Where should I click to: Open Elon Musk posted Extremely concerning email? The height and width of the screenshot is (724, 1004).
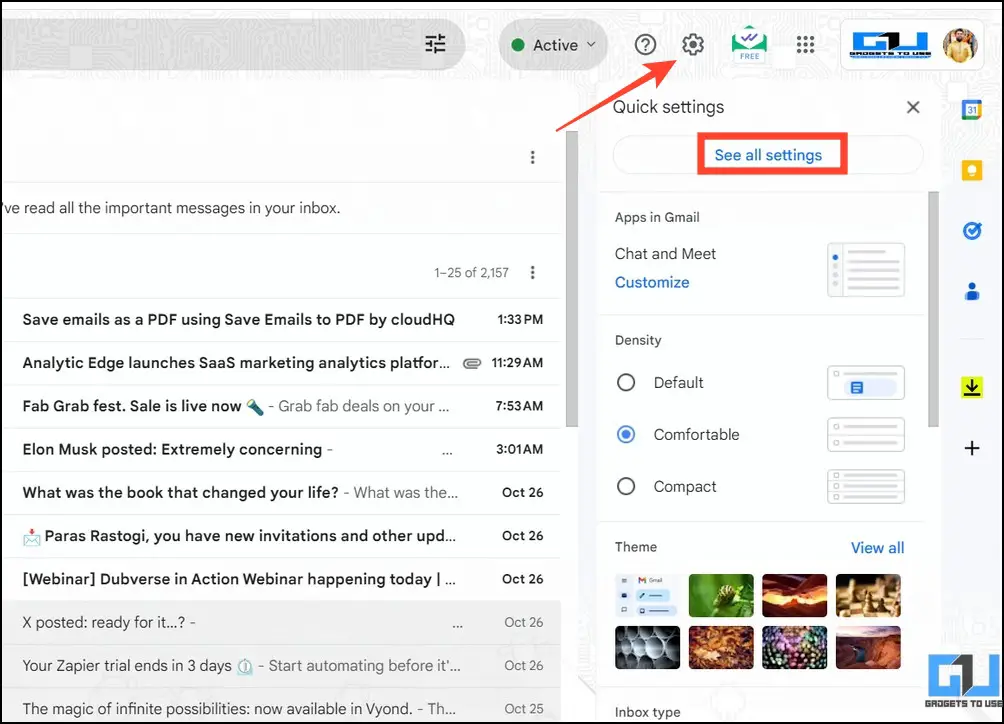point(282,449)
